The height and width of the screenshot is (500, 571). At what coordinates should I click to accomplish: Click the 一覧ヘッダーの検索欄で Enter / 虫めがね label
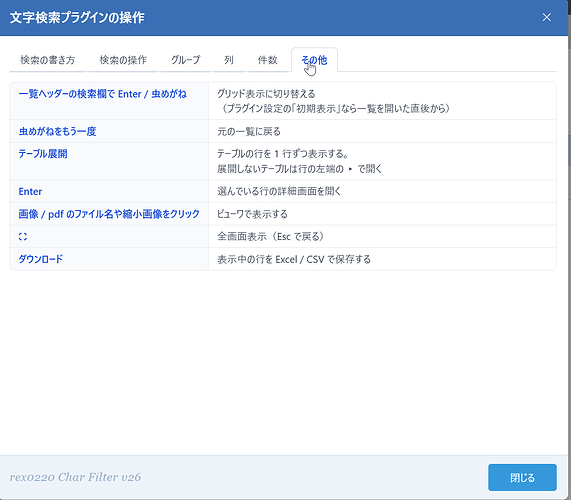[x=103, y=94]
